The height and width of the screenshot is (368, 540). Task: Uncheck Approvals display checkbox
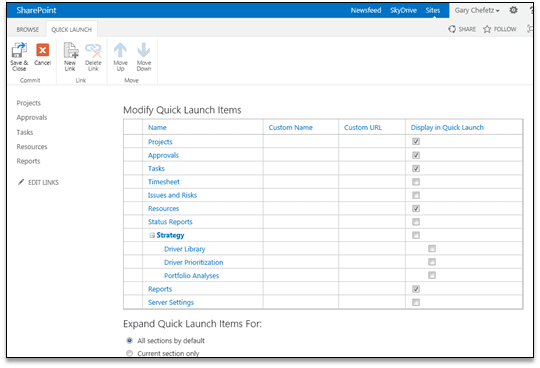(x=416, y=155)
